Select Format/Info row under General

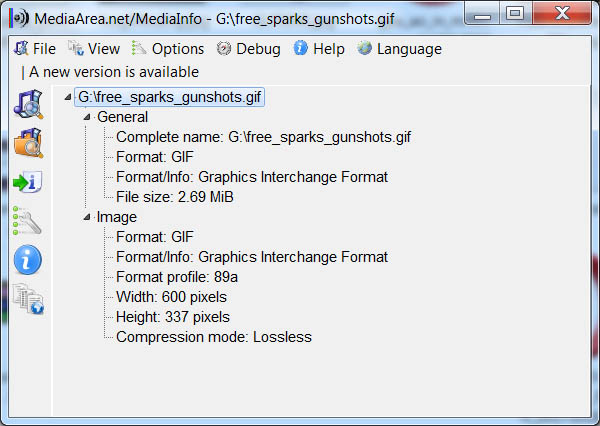click(x=252, y=177)
